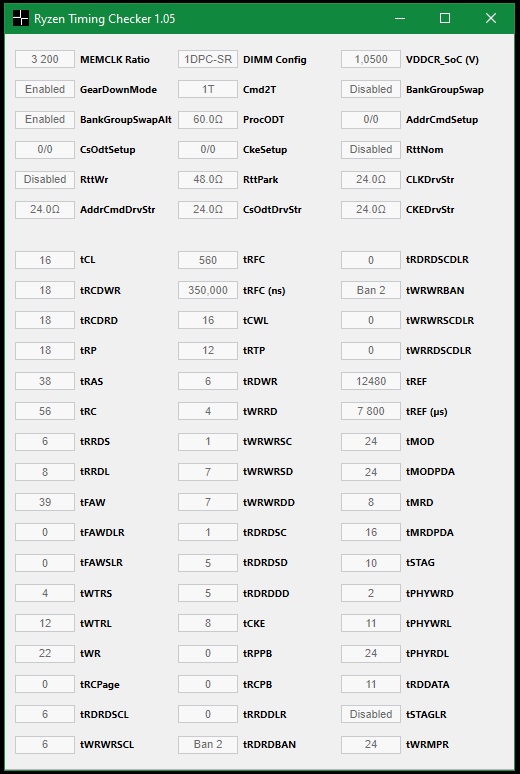Select the tRP value field
The image size is (520, 774).
[x=45, y=350]
